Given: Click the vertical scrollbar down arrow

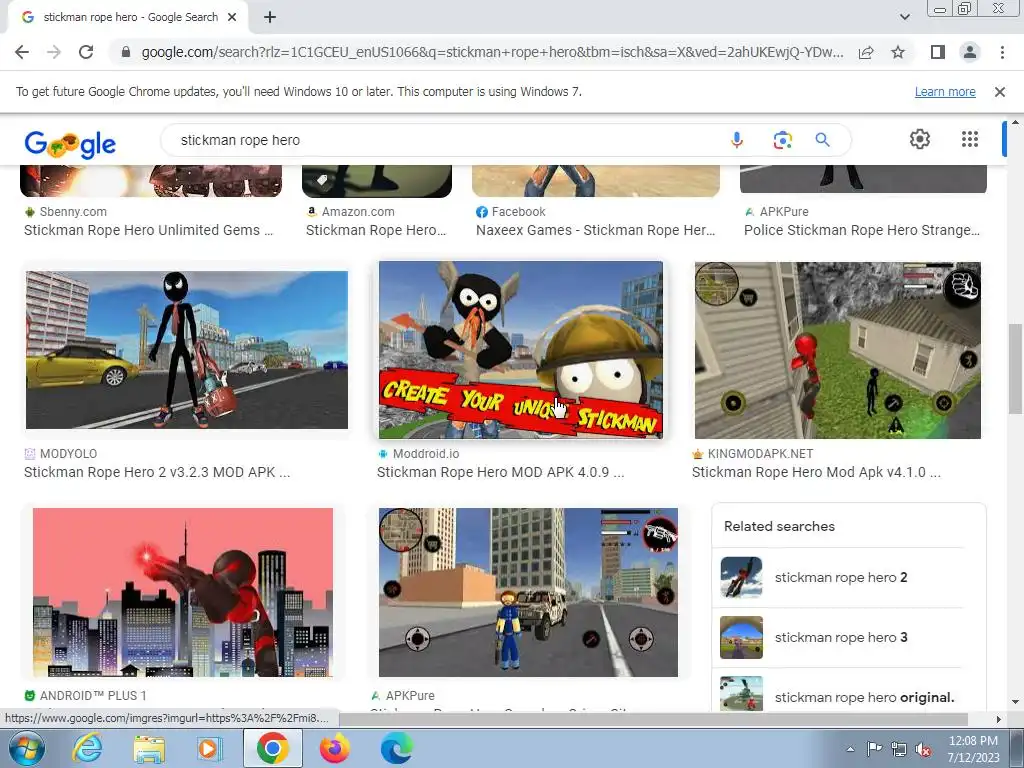Looking at the screenshot, I should pyautogui.click(x=1015, y=703).
